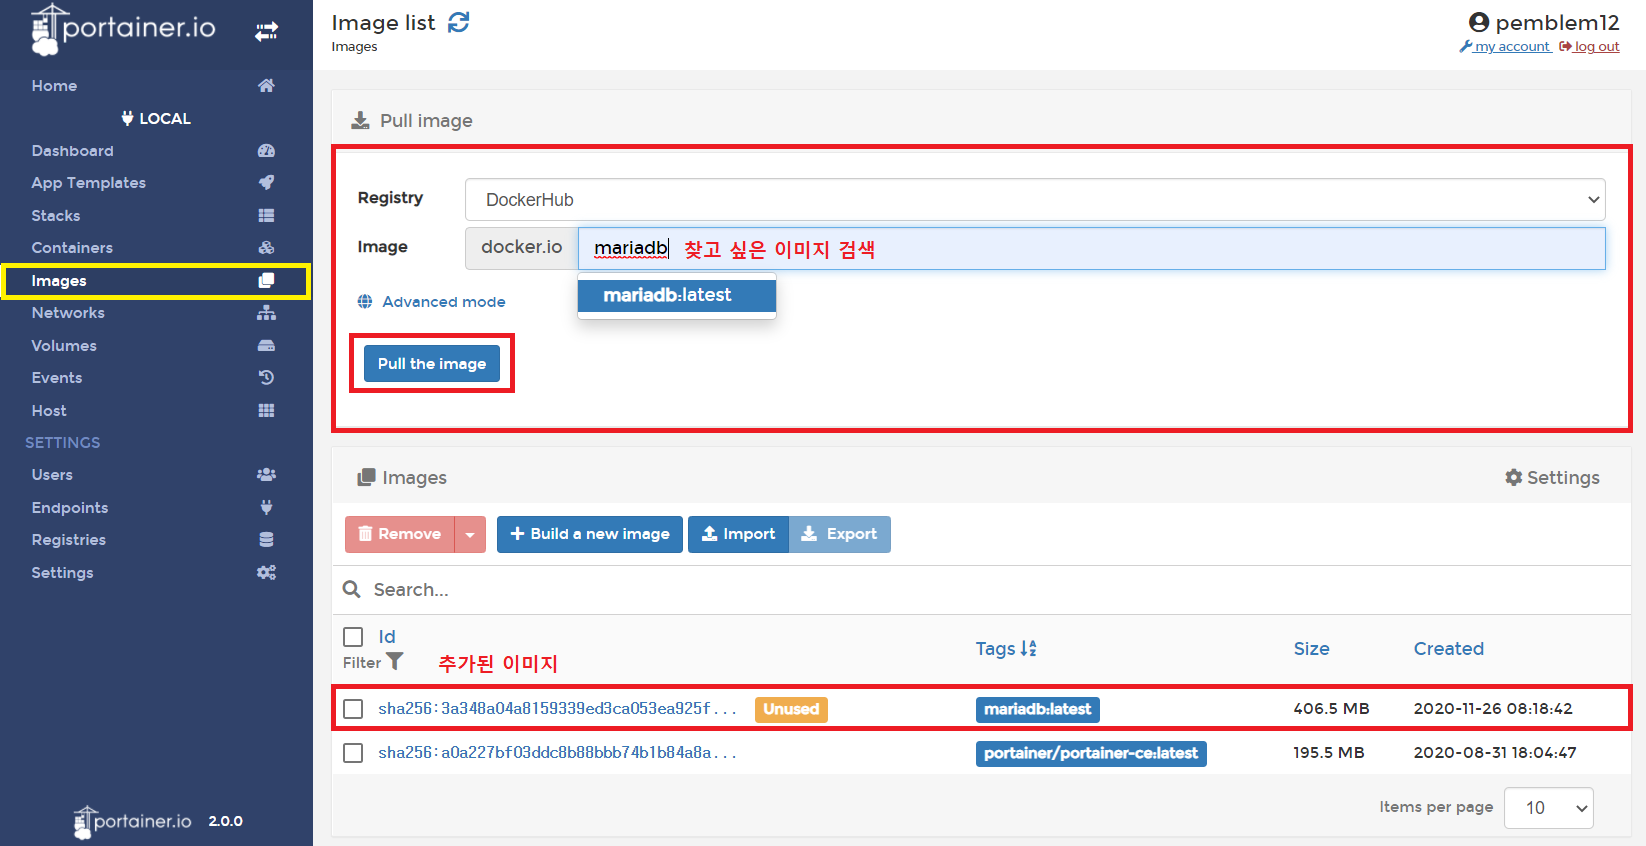Click the refresh icon beside Image list
The height and width of the screenshot is (846, 1646).
coord(458,22)
